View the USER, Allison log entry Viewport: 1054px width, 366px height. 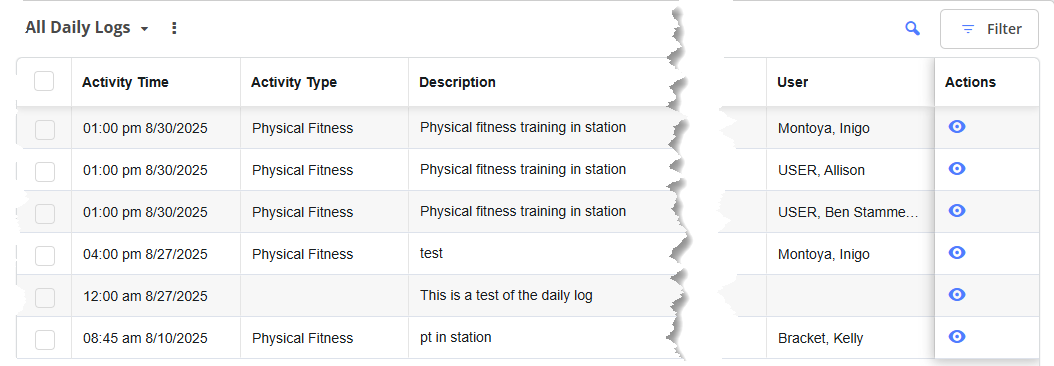957,168
